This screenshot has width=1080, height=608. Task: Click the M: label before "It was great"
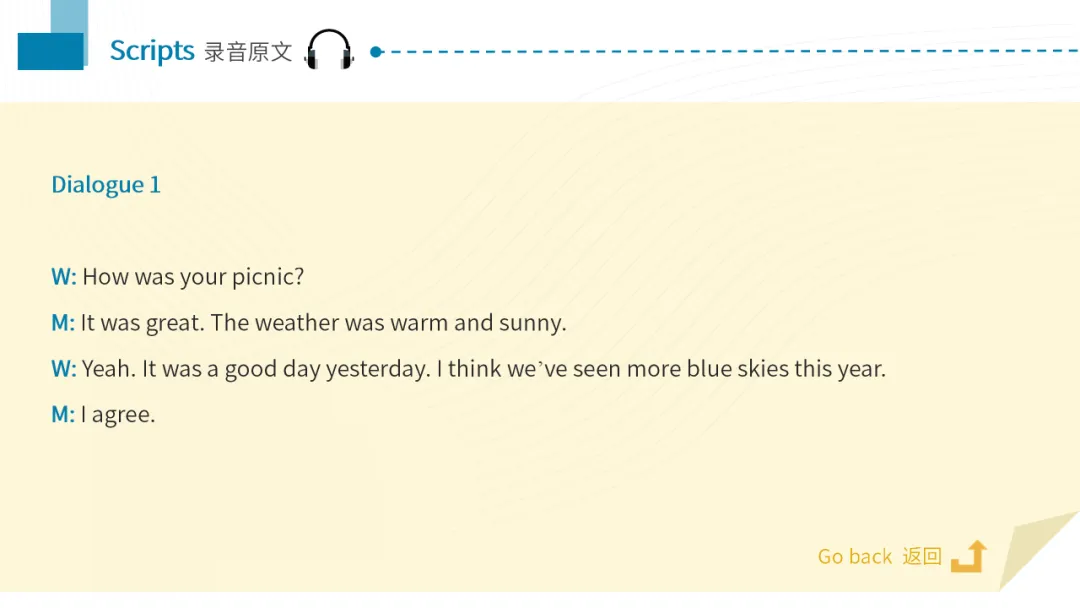coord(63,323)
